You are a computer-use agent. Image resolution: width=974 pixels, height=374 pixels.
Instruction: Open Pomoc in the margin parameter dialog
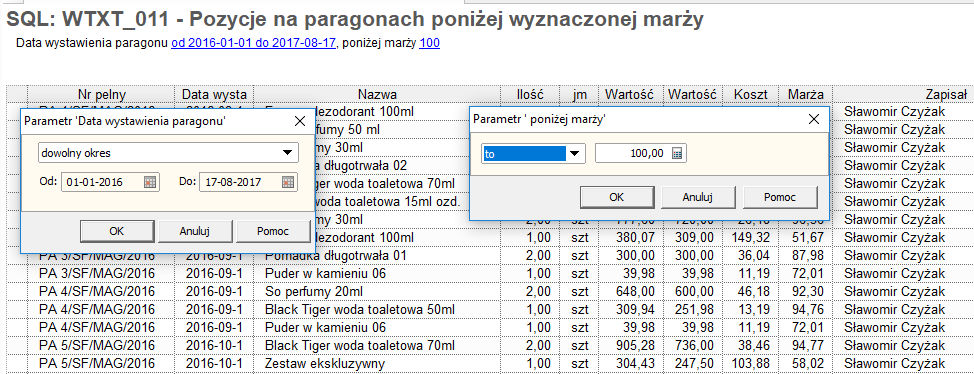pyautogui.click(x=780, y=197)
